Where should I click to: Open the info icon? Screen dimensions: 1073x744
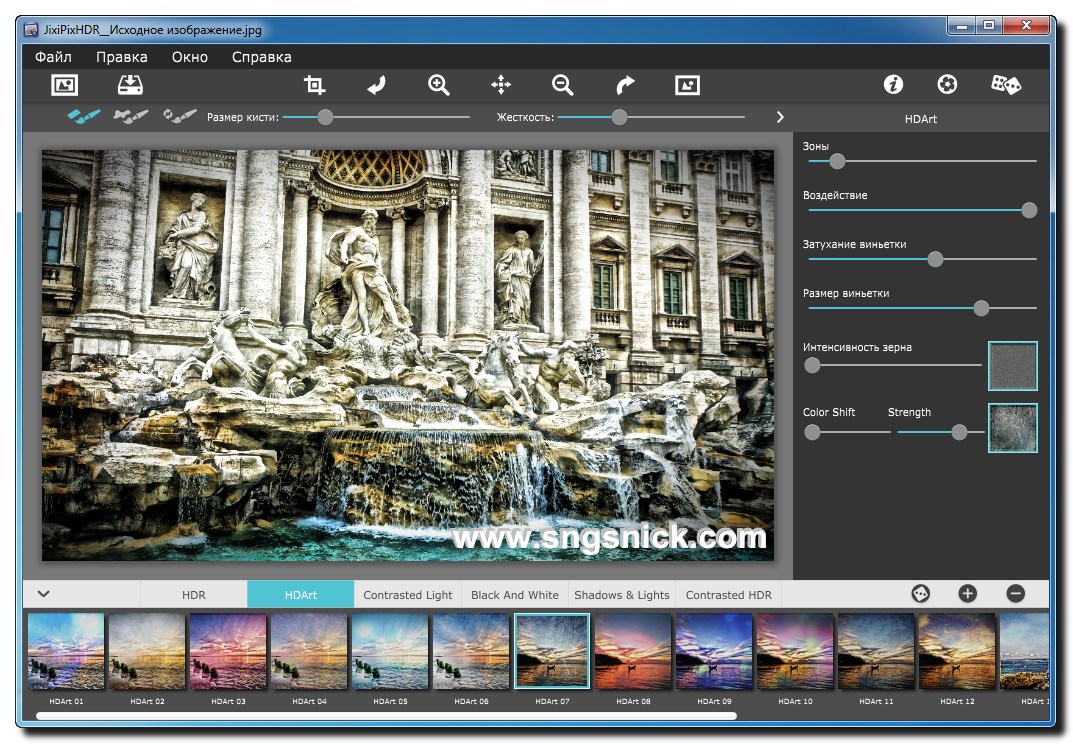tap(893, 84)
